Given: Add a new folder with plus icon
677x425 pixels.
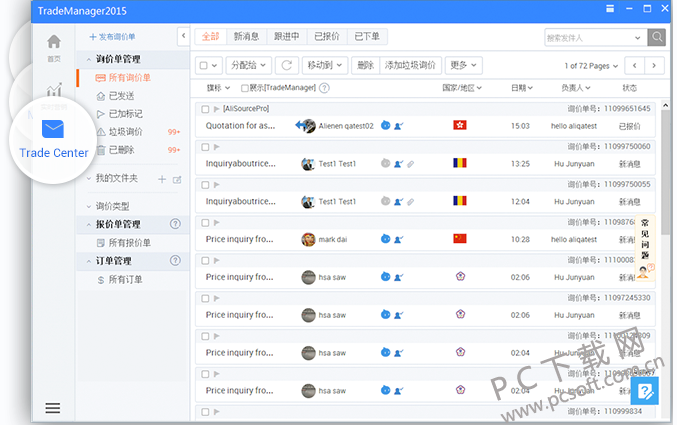Looking at the screenshot, I should 162,179.
